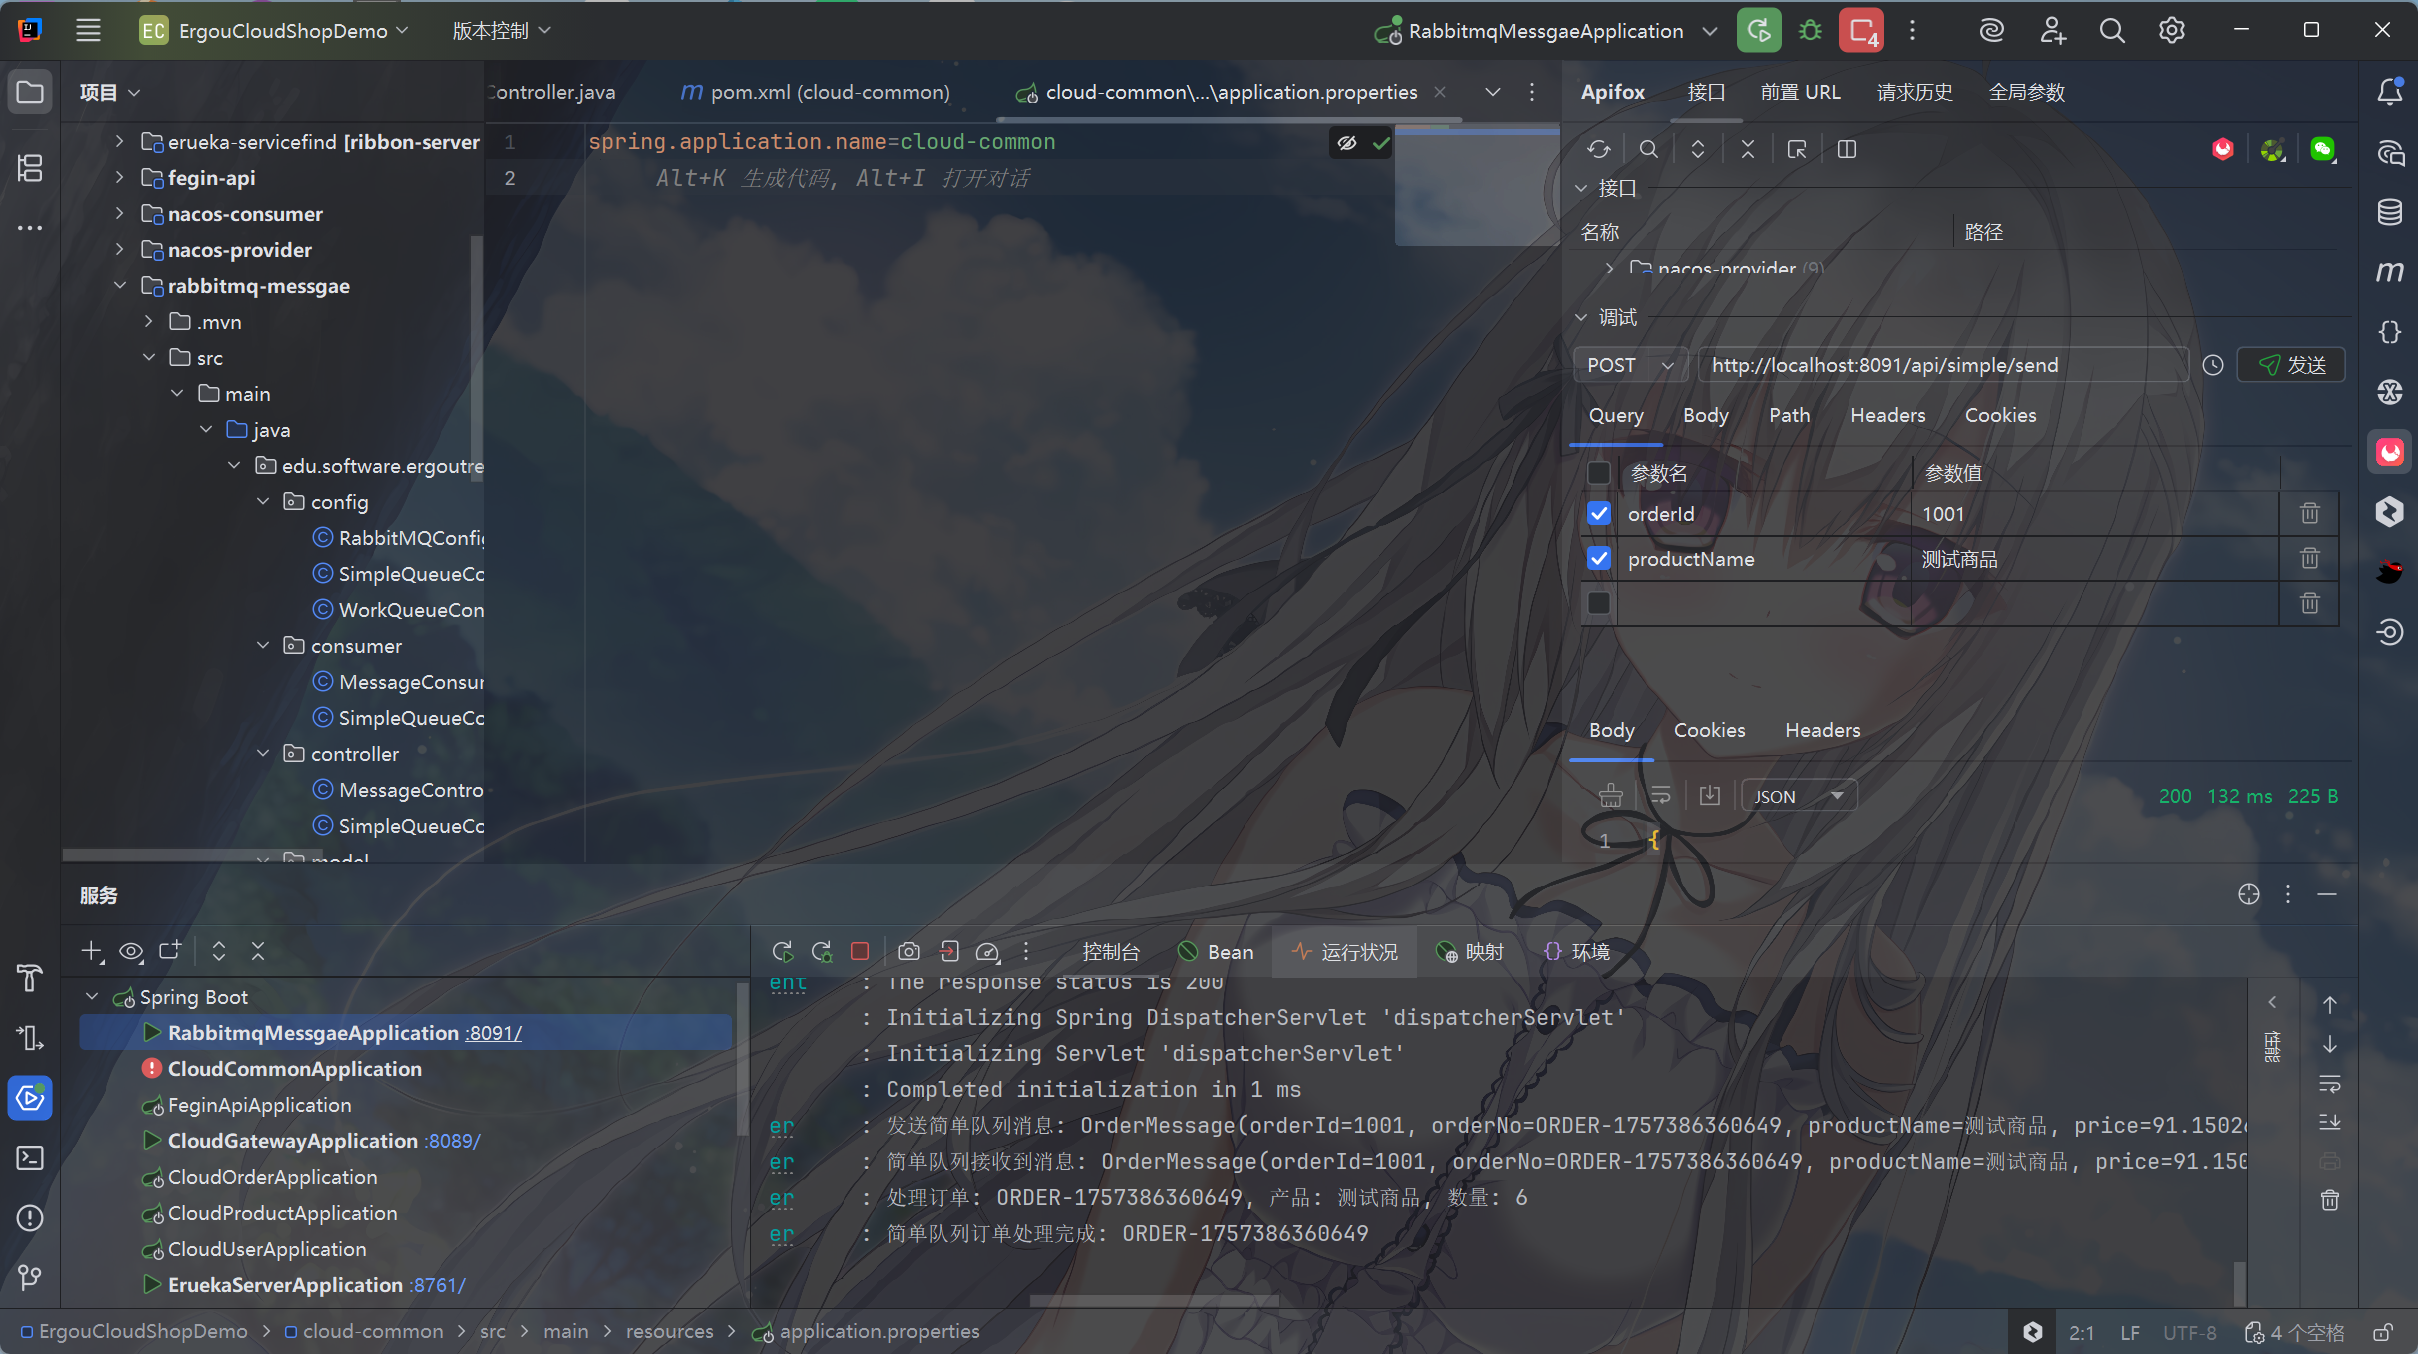Viewport: 2418px width, 1354px height.
Task: Uncheck the productName parameter checkbox
Action: [x=1599, y=558]
